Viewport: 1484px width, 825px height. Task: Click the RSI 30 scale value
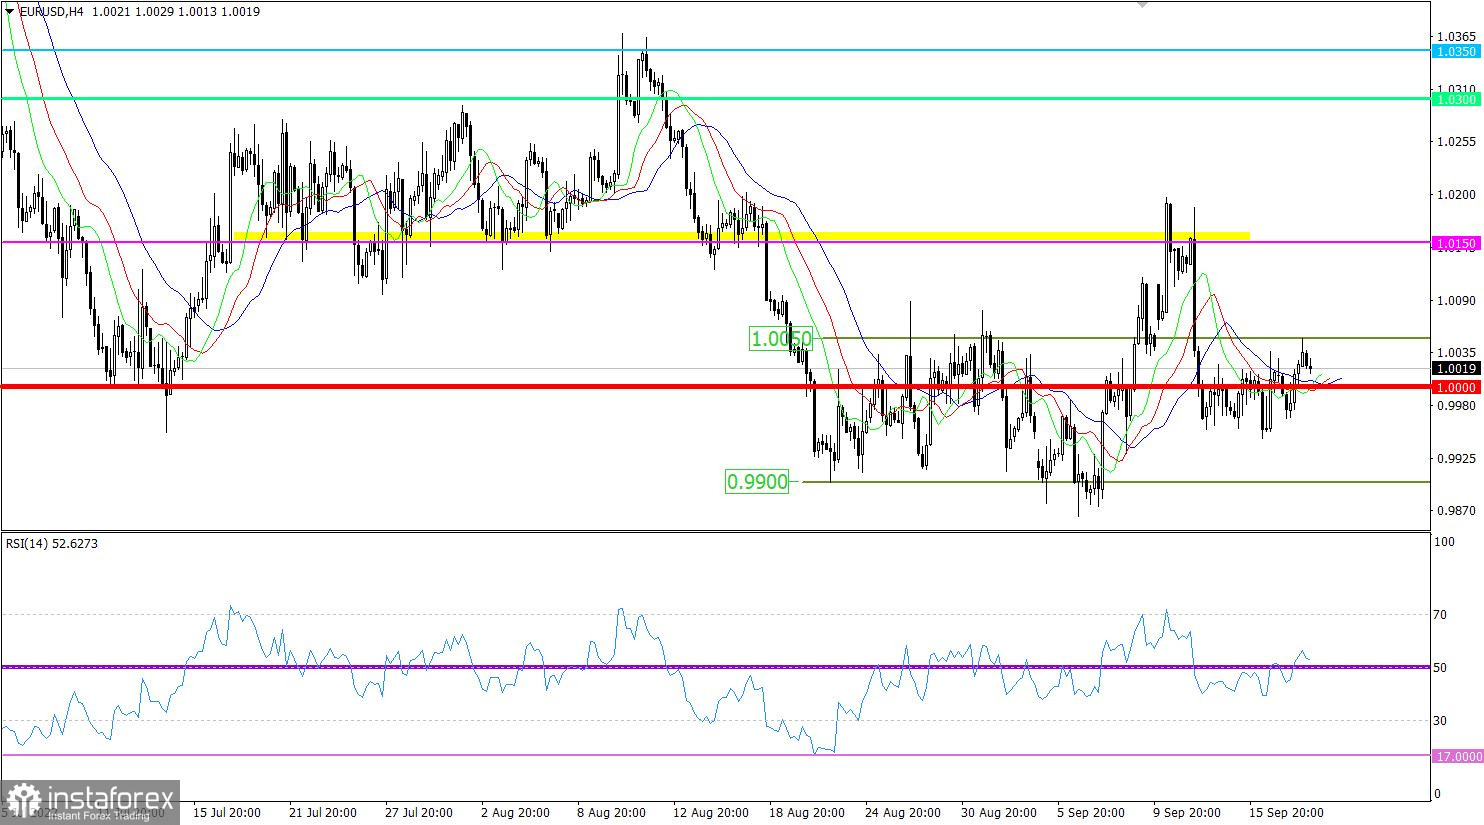pyautogui.click(x=1440, y=721)
